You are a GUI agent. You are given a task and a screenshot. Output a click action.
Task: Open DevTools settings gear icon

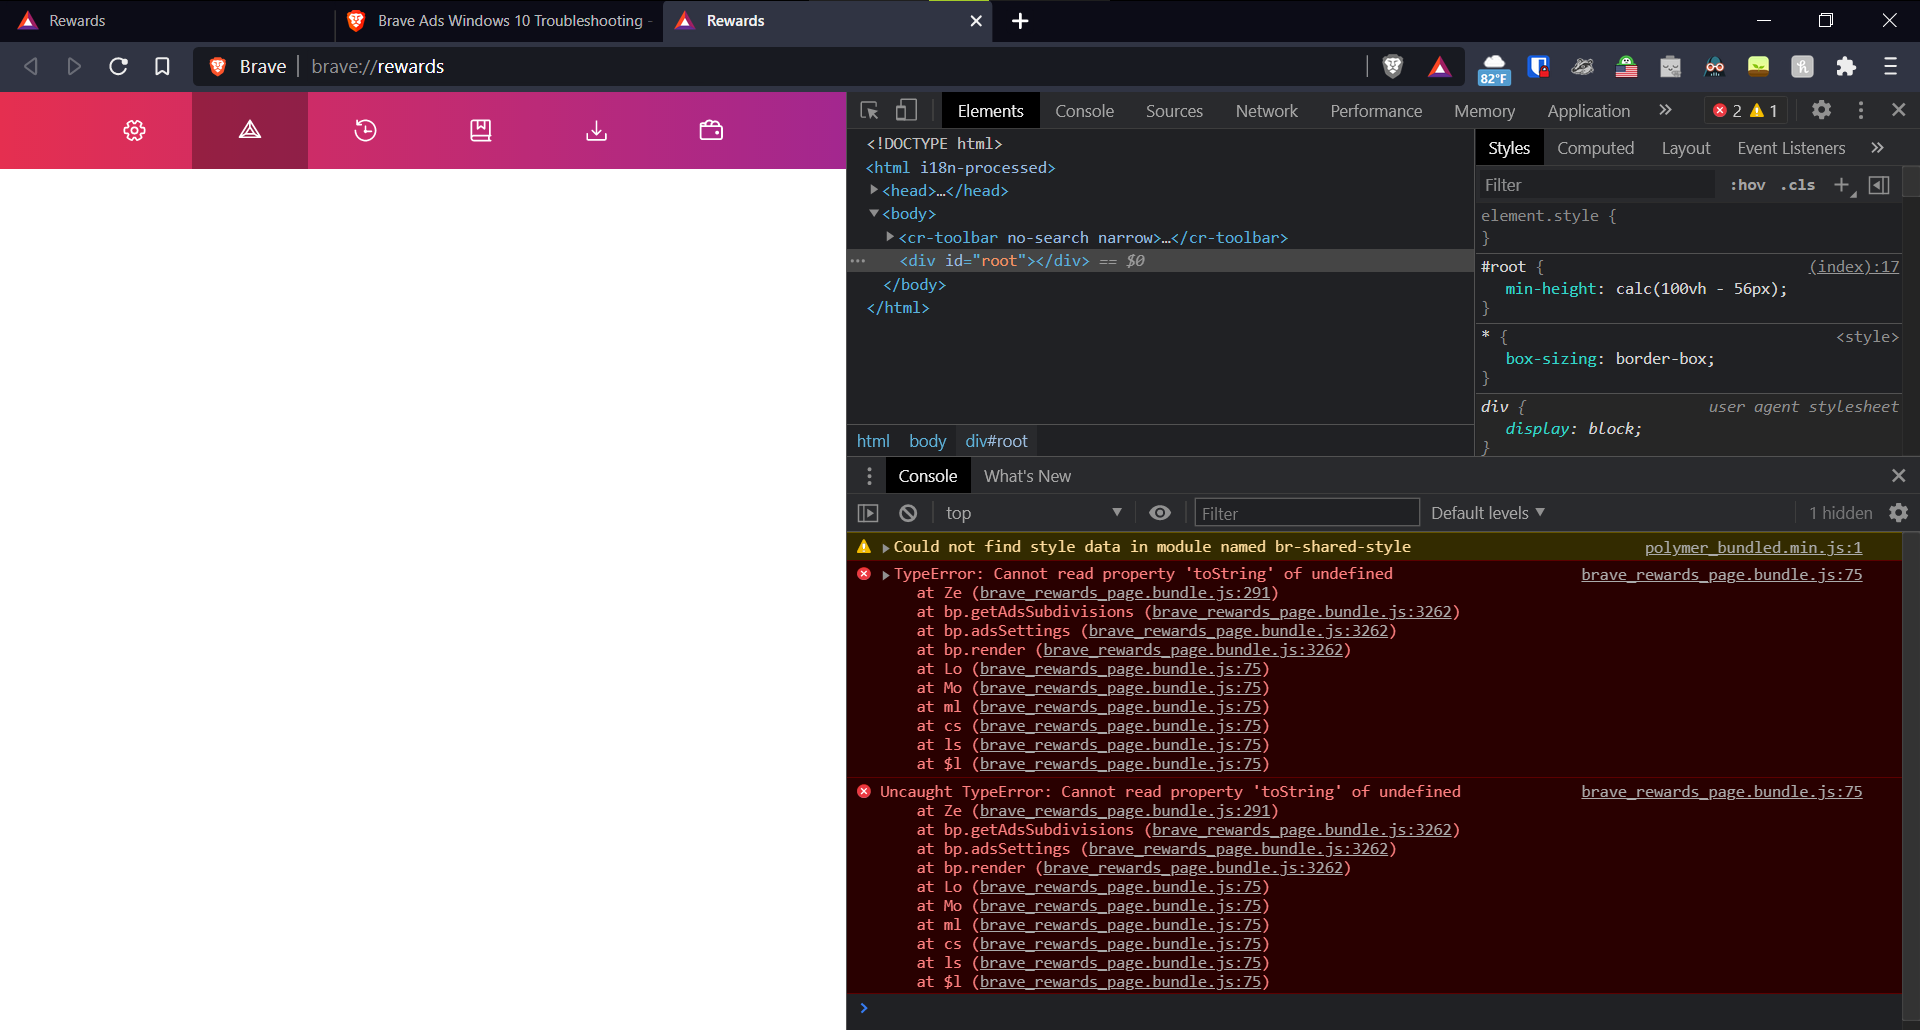(x=1821, y=110)
